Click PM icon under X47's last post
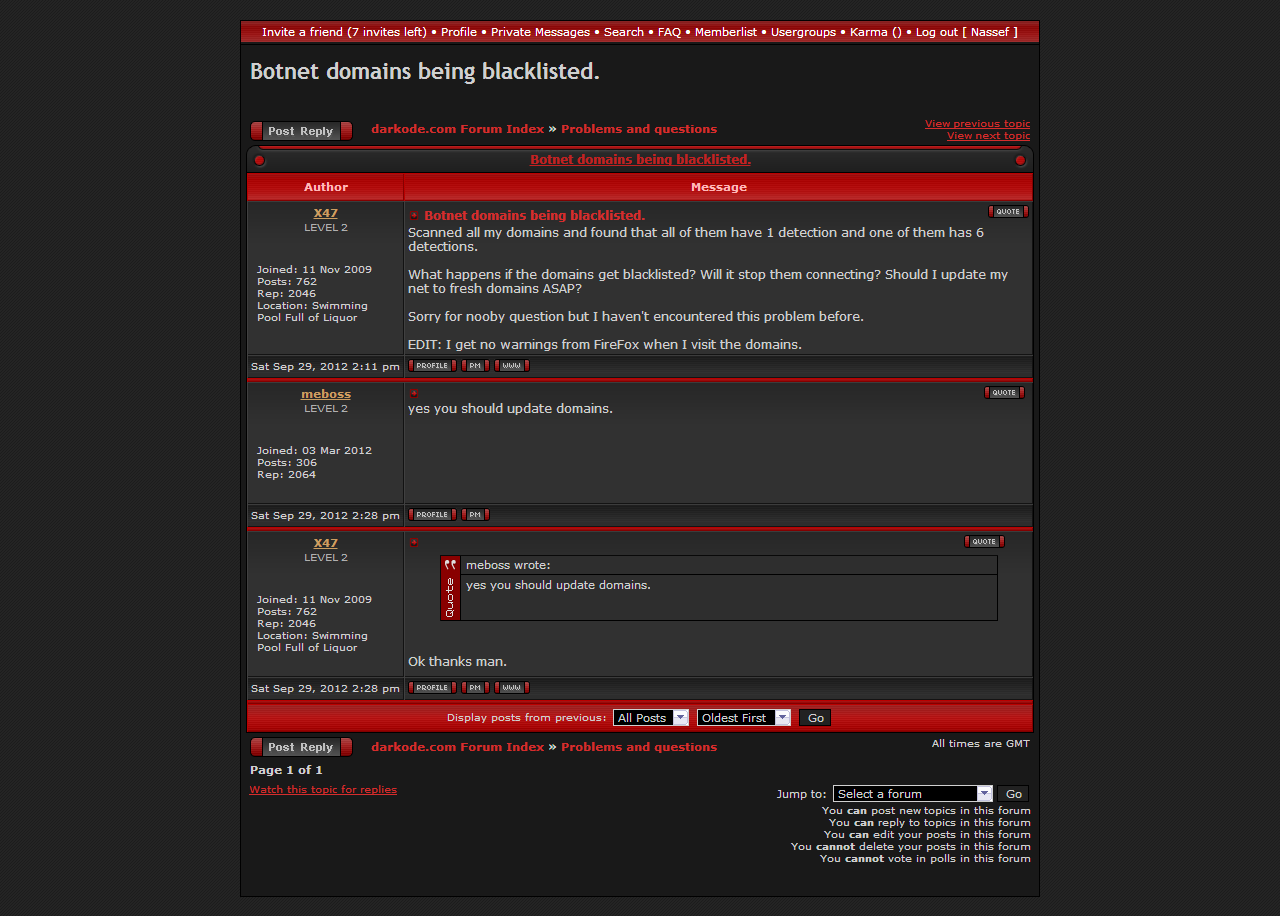The height and width of the screenshot is (916, 1280). [x=475, y=688]
